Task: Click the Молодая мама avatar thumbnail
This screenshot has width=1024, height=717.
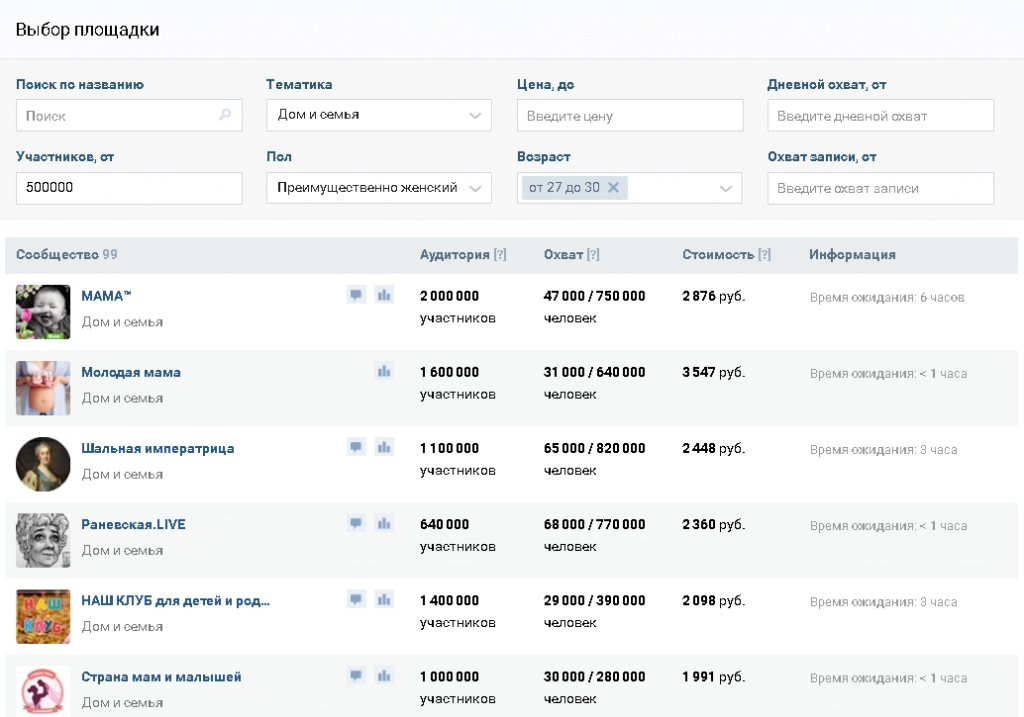Action: [43, 388]
